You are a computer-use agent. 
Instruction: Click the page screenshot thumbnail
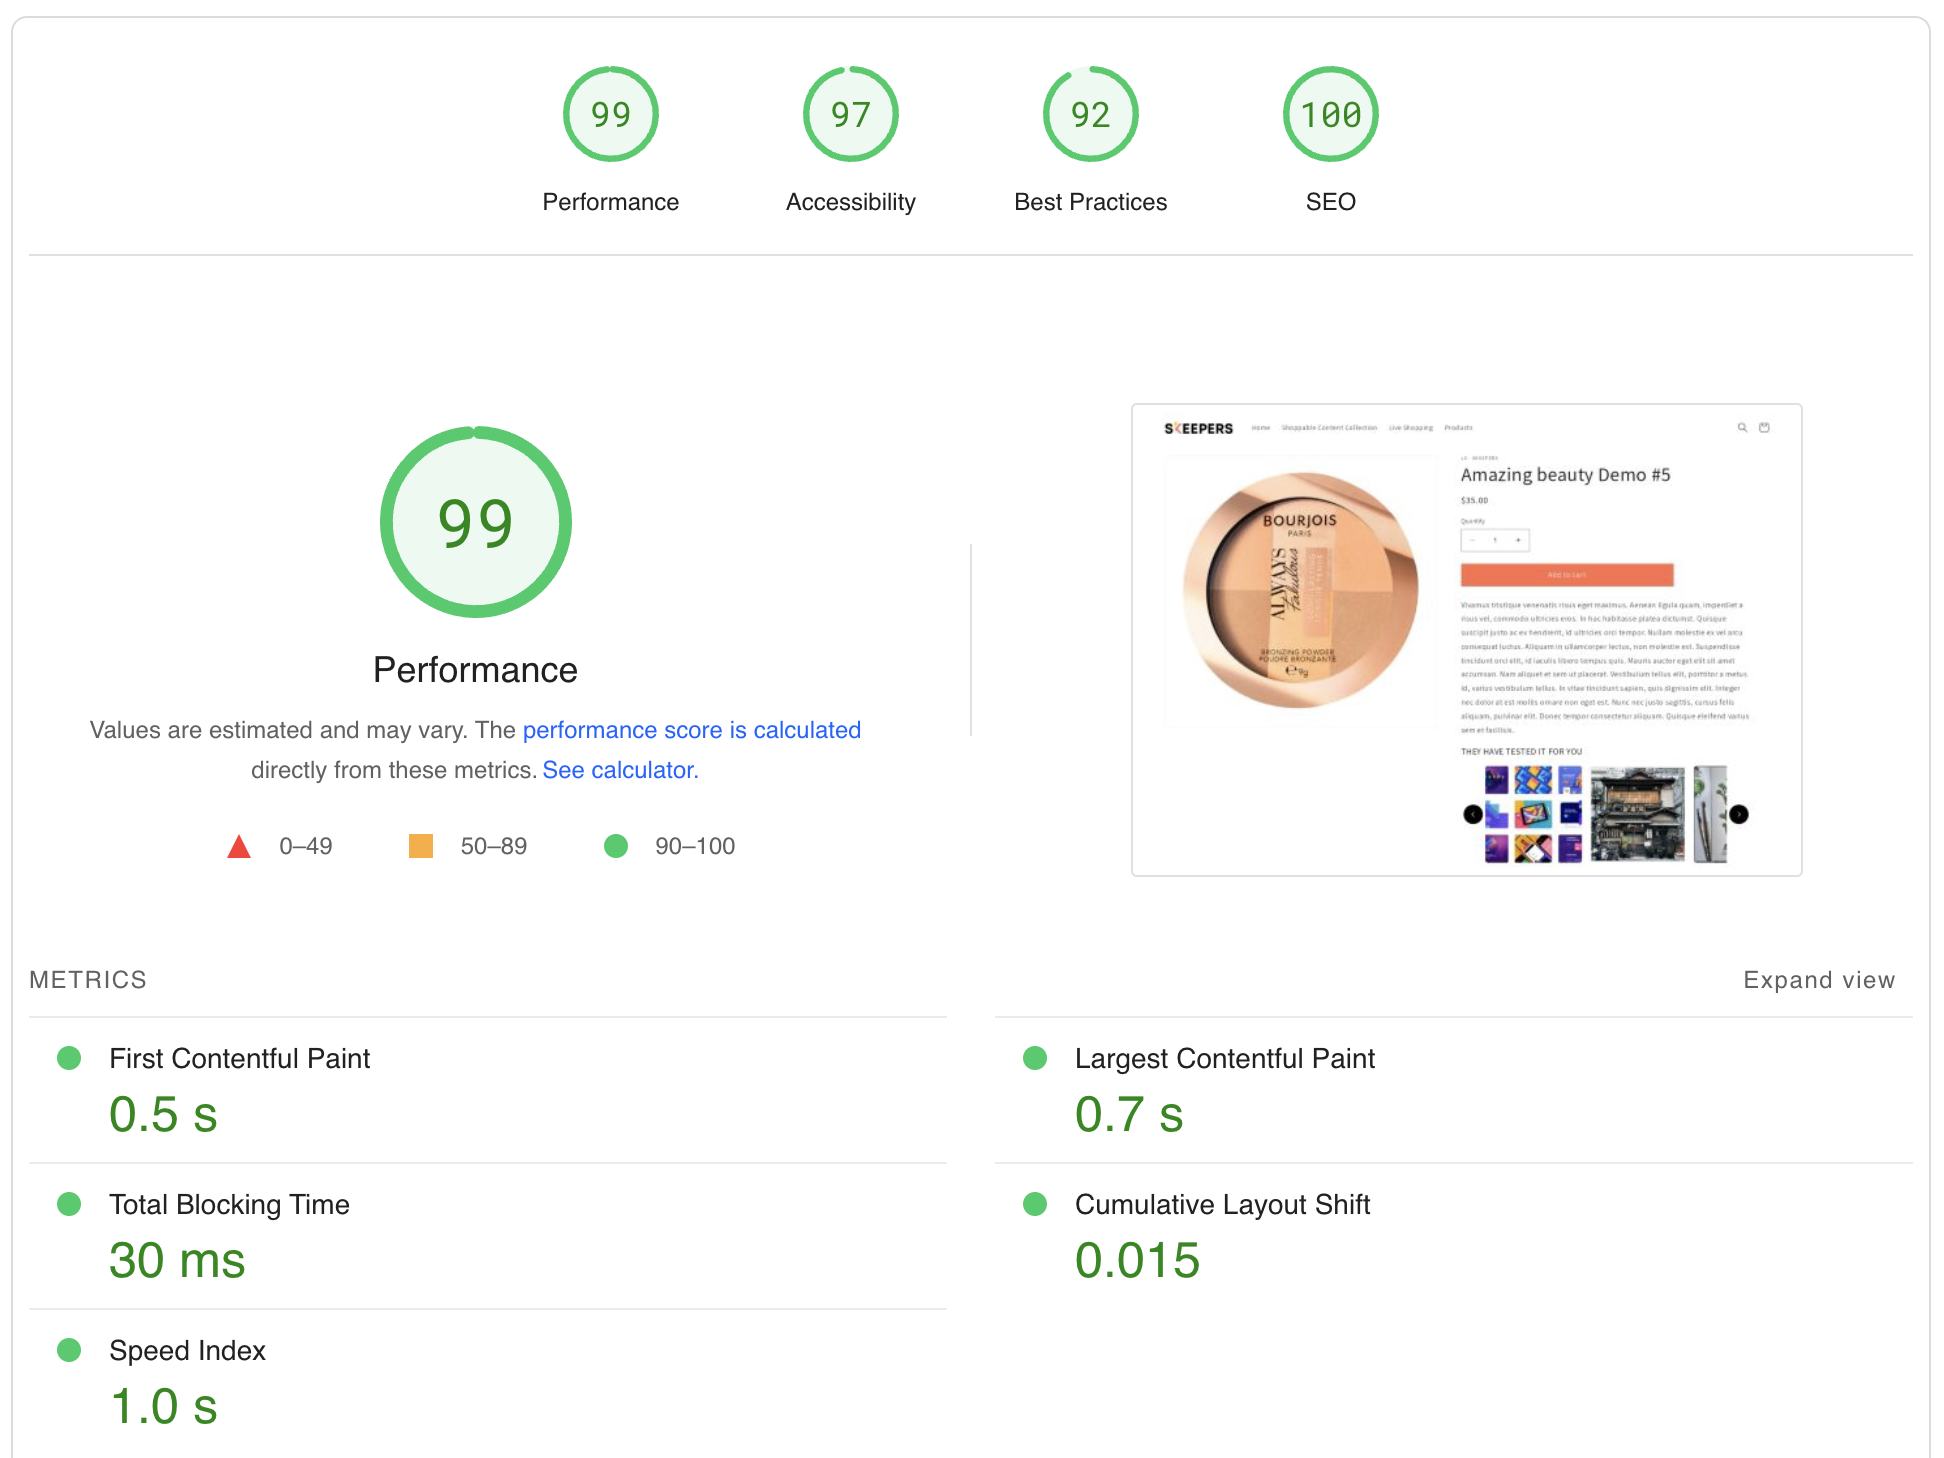click(x=1466, y=640)
